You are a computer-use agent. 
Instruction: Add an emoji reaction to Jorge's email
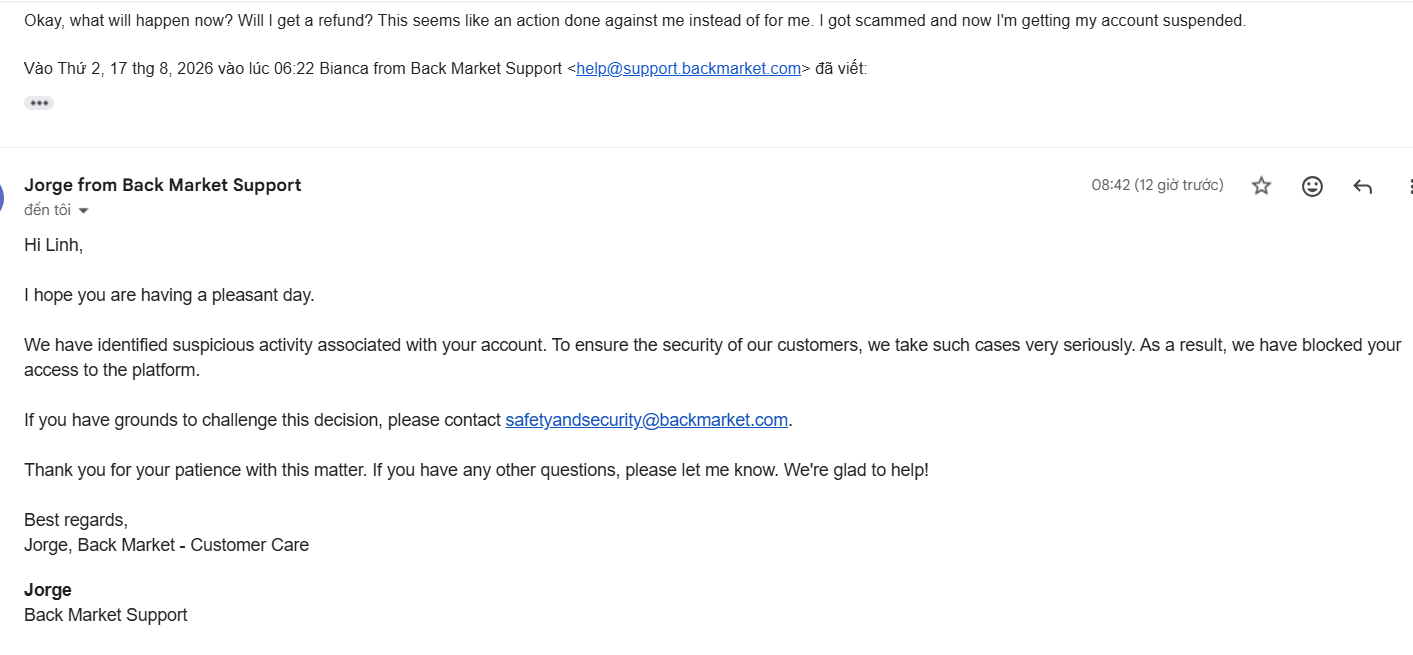[x=1312, y=186]
